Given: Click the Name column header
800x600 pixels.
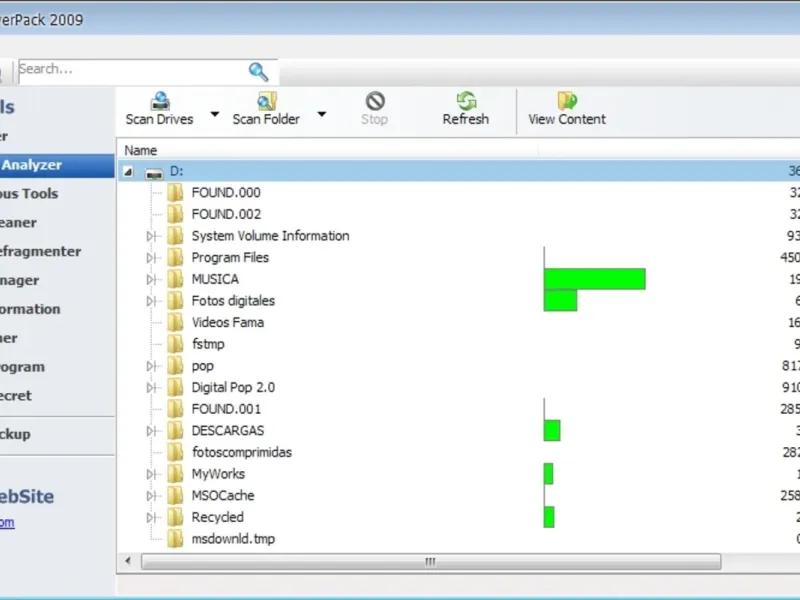Looking at the screenshot, I should click(x=328, y=151).
